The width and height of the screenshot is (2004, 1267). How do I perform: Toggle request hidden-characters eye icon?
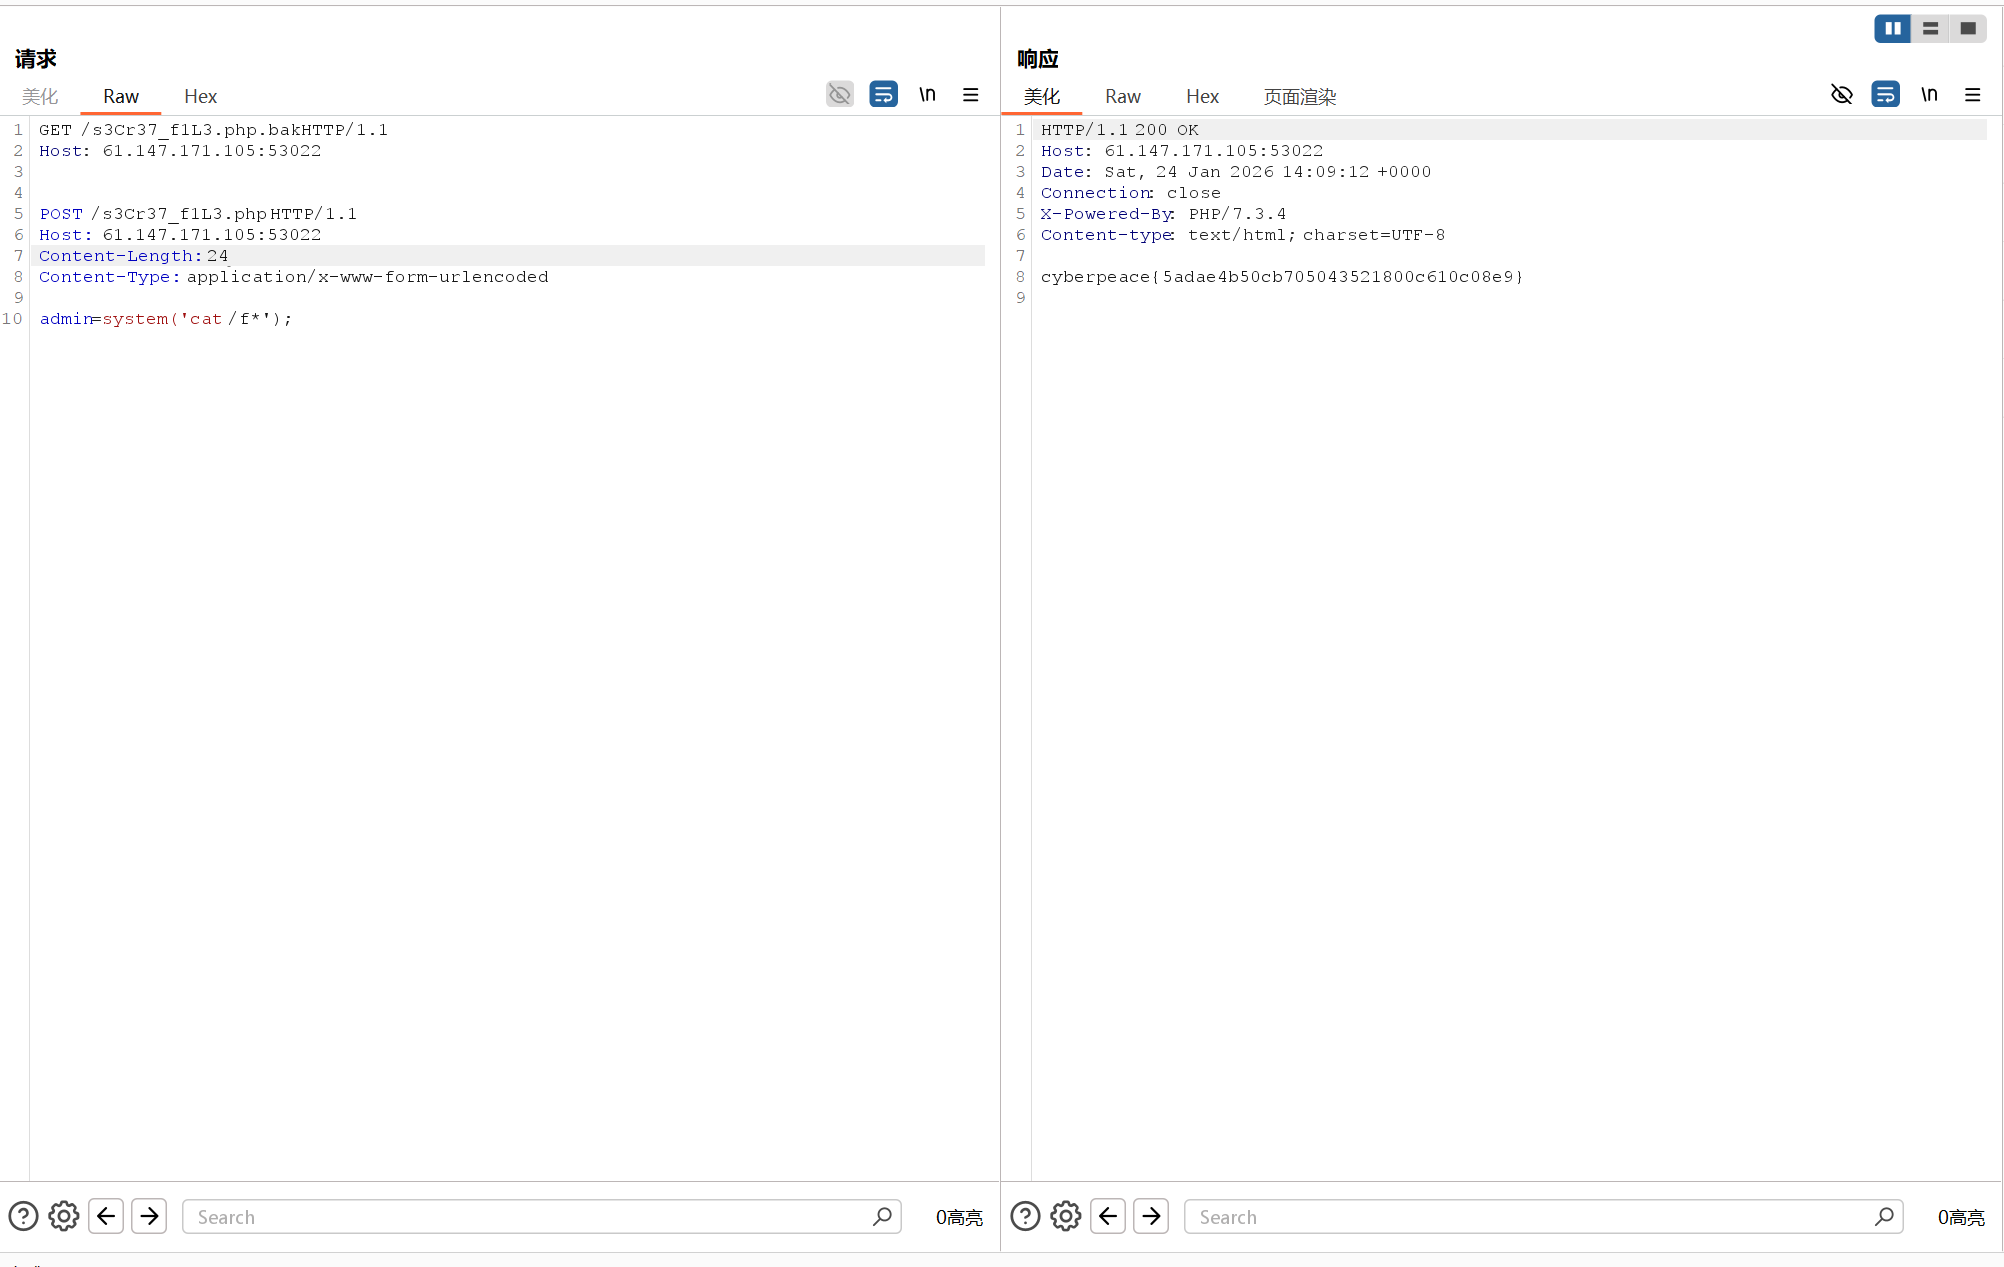pos(839,94)
